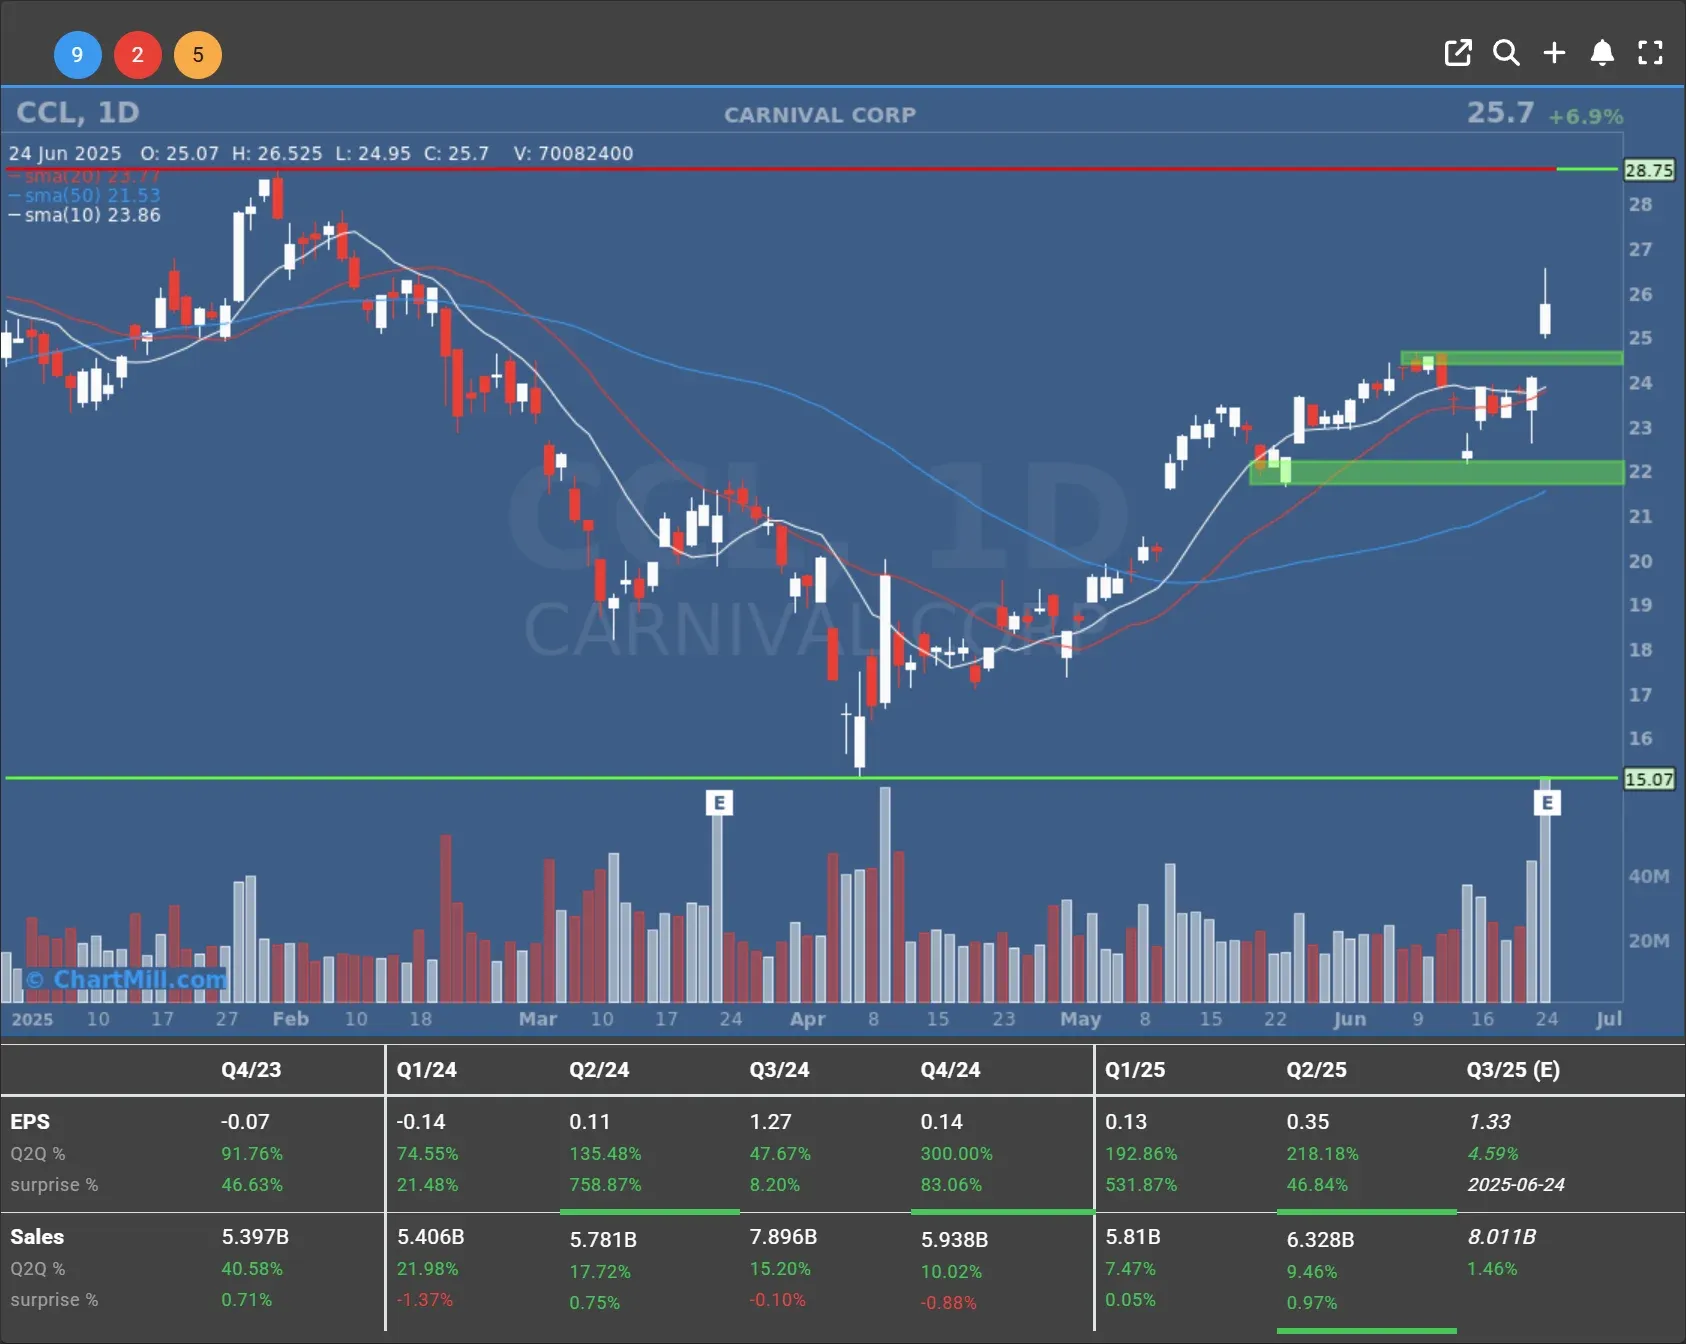This screenshot has width=1686, height=1344.
Task: Click Sales value 6.328B
Action: tap(1320, 1240)
